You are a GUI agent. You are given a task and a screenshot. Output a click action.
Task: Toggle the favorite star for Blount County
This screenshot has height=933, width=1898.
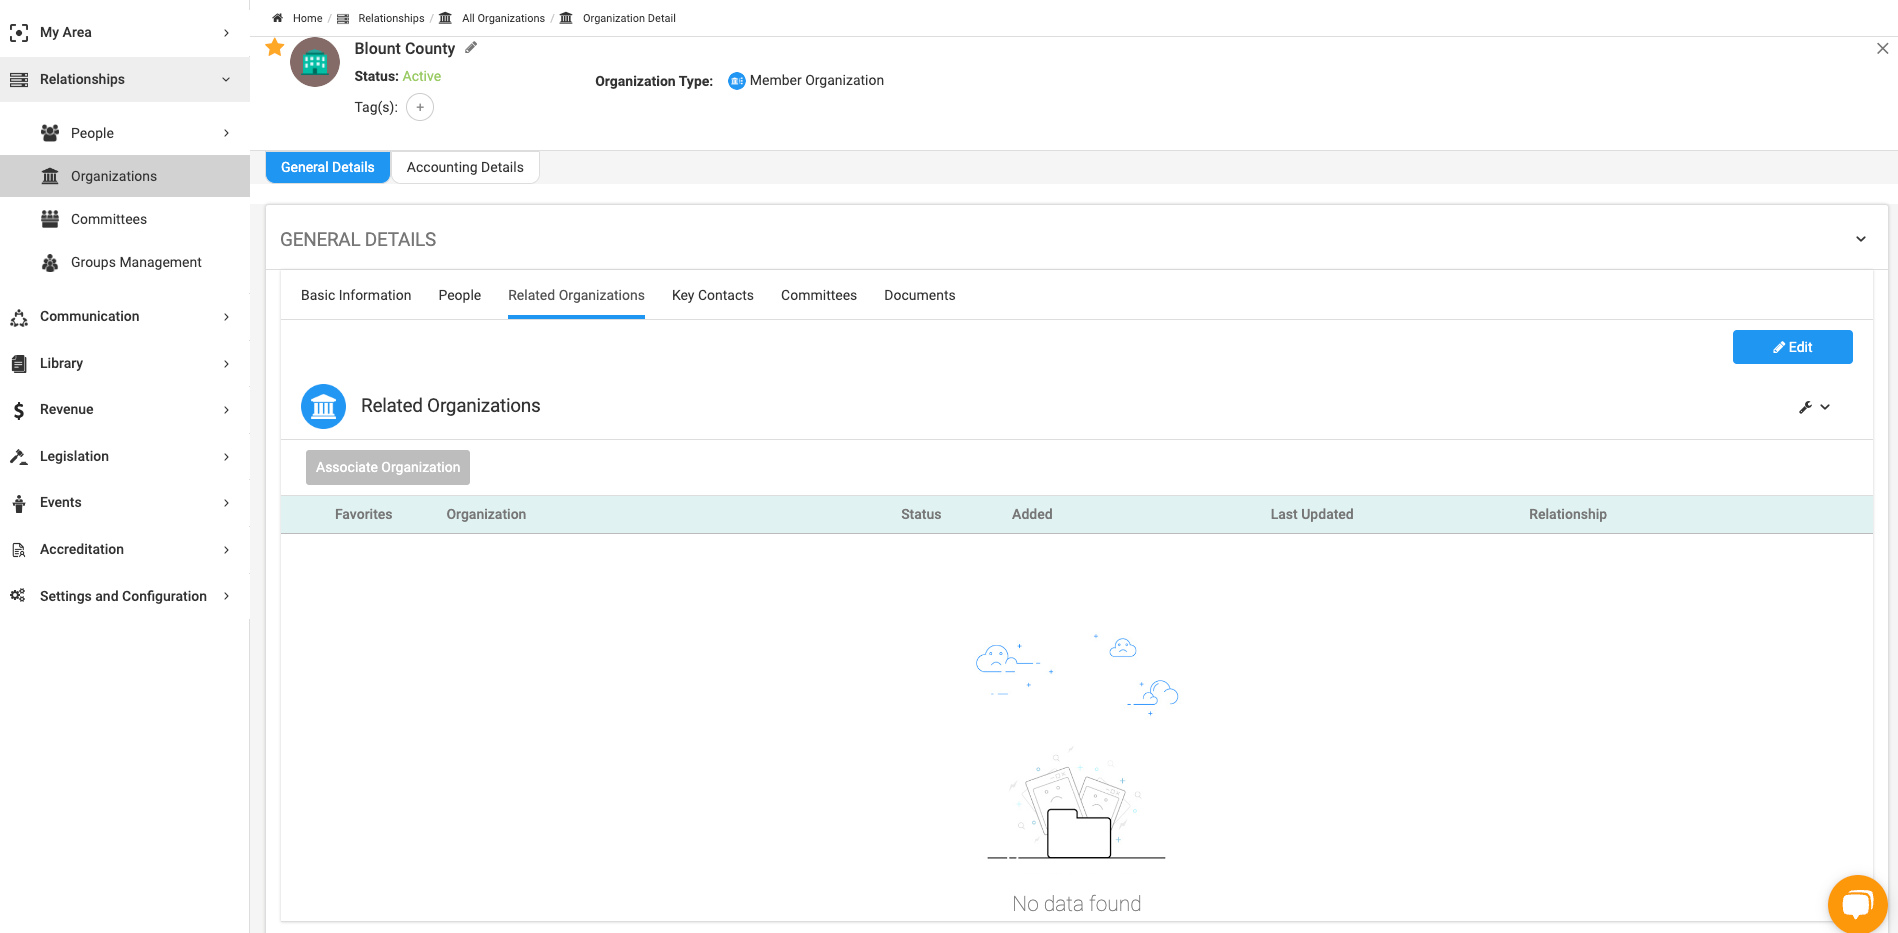coord(275,47)
